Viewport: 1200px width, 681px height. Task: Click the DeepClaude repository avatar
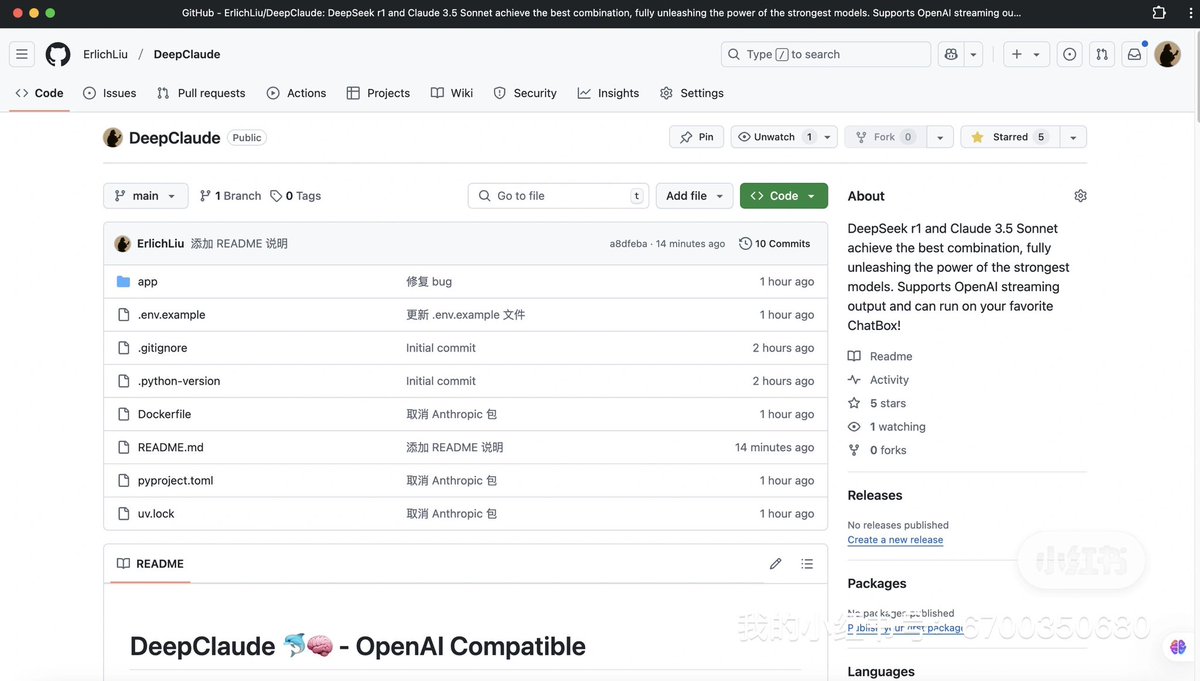pyautogui.click(x=113, y=138)
